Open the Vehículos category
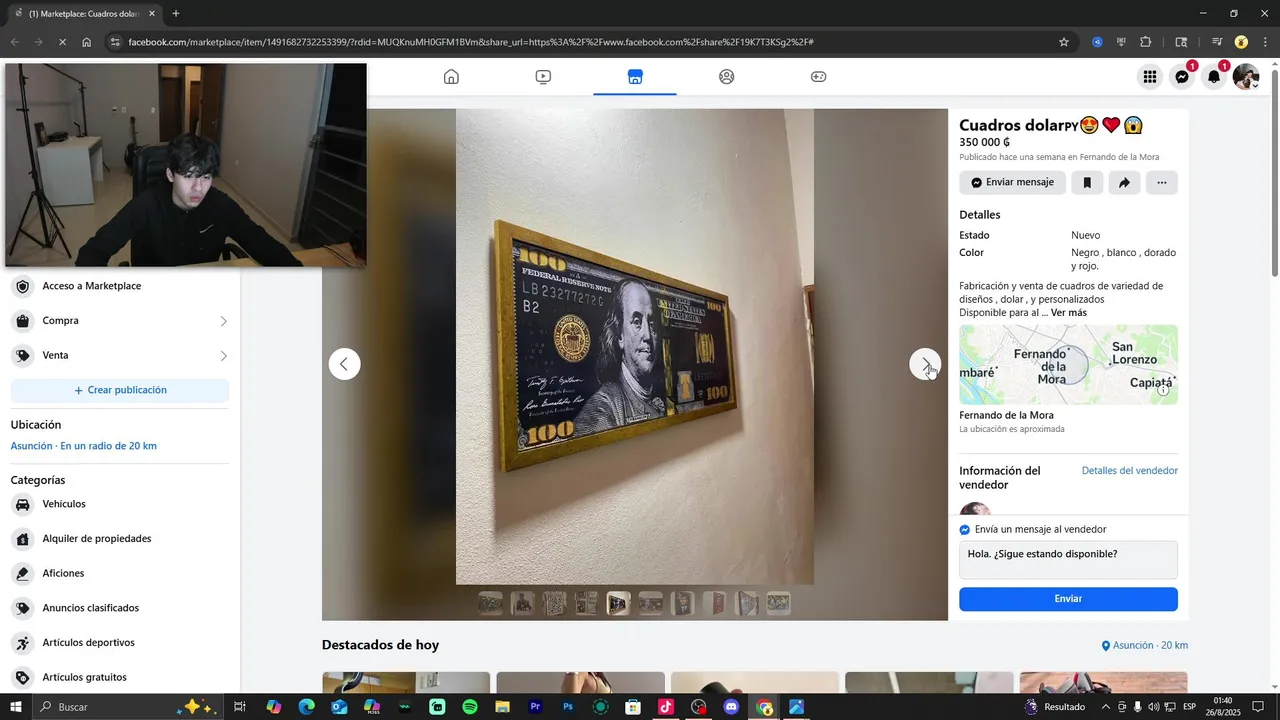Screen dimensions: 1280x720 tap(120, 504)
